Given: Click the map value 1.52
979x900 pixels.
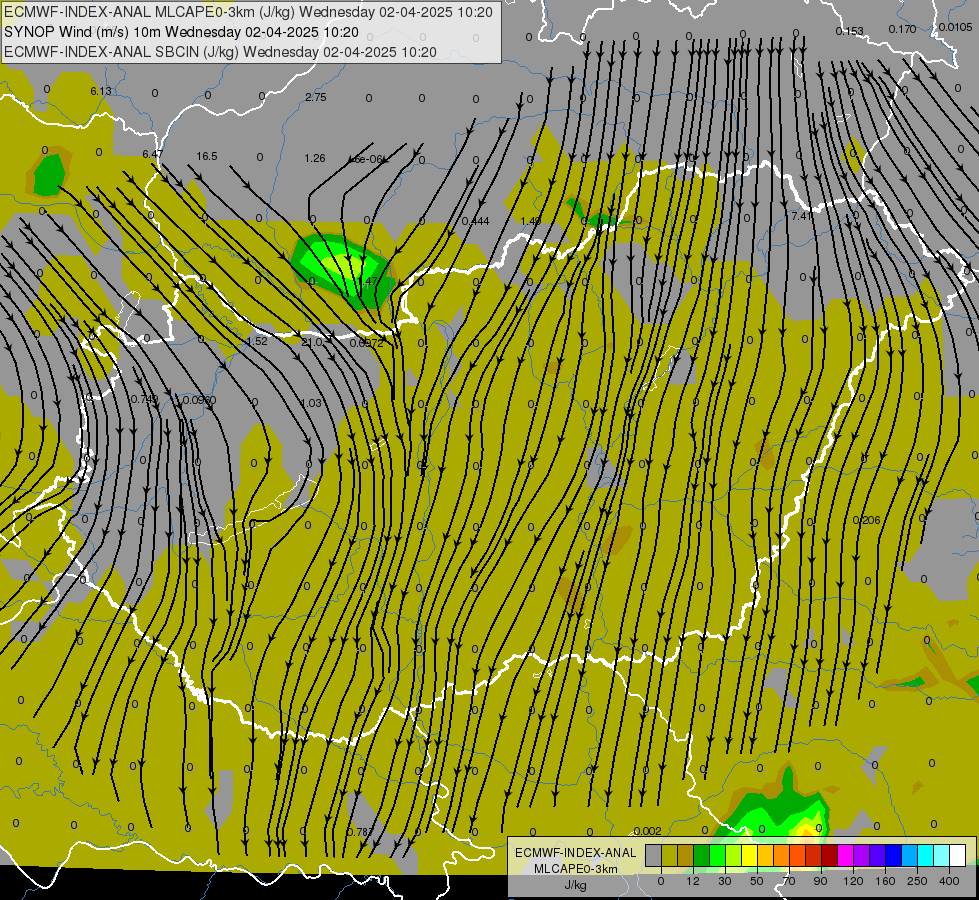Looking at the screenshot, I should pyautogui.click(x=257, y=341).
